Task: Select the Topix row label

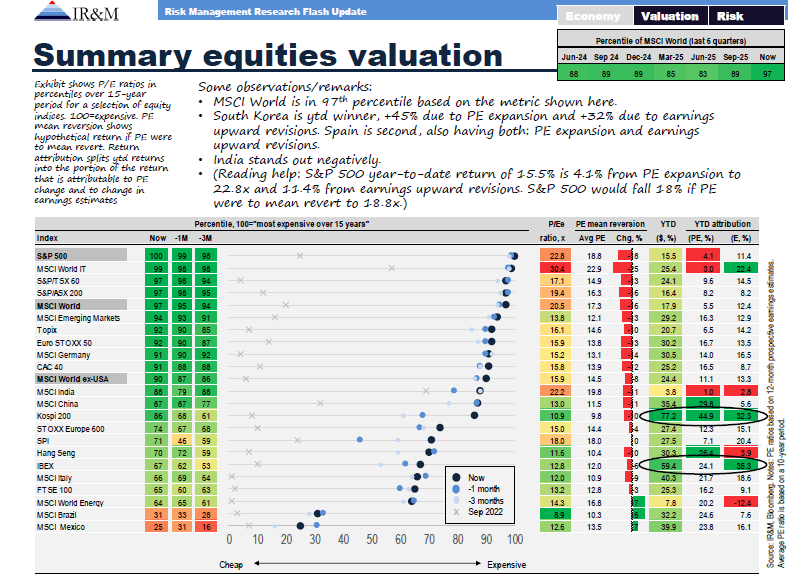Action: point(47,330)
